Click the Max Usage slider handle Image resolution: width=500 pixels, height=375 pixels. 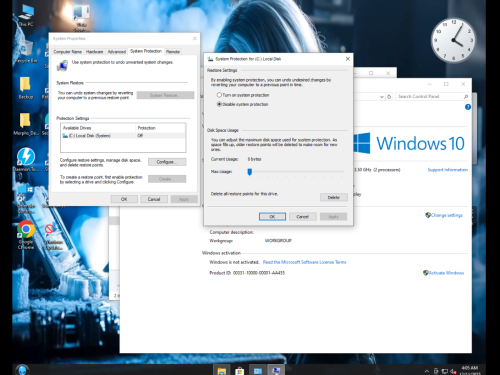250,172
